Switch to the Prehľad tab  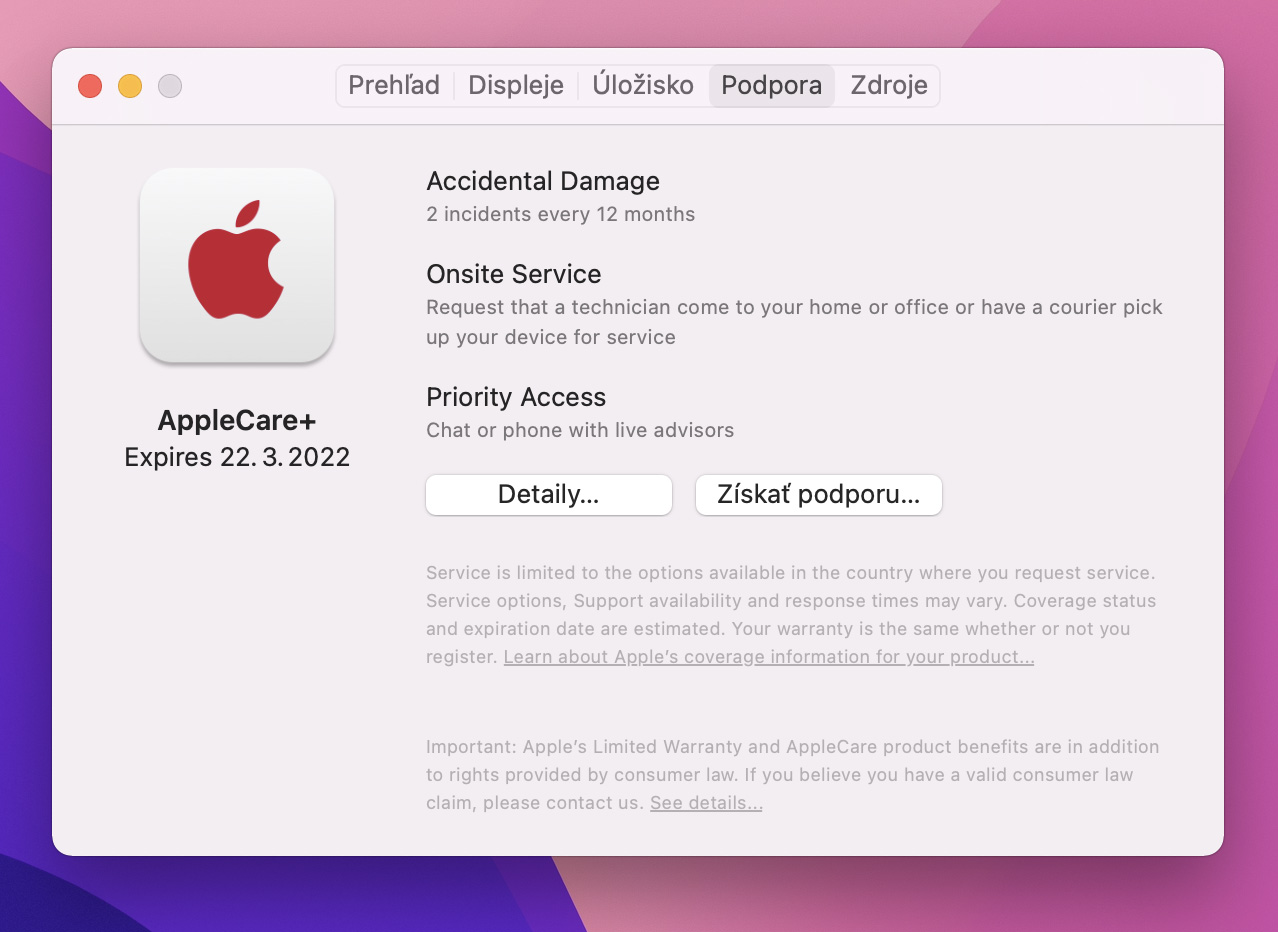point(394,86)
